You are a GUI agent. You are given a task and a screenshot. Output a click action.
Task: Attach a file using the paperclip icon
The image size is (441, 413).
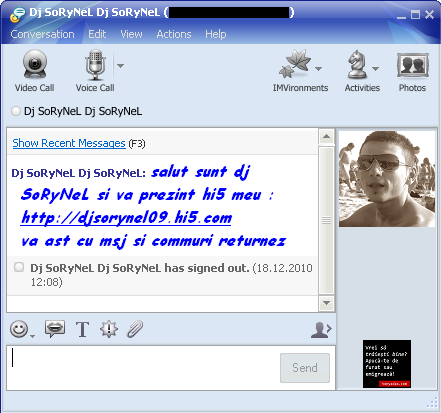(x=135, y=329)
